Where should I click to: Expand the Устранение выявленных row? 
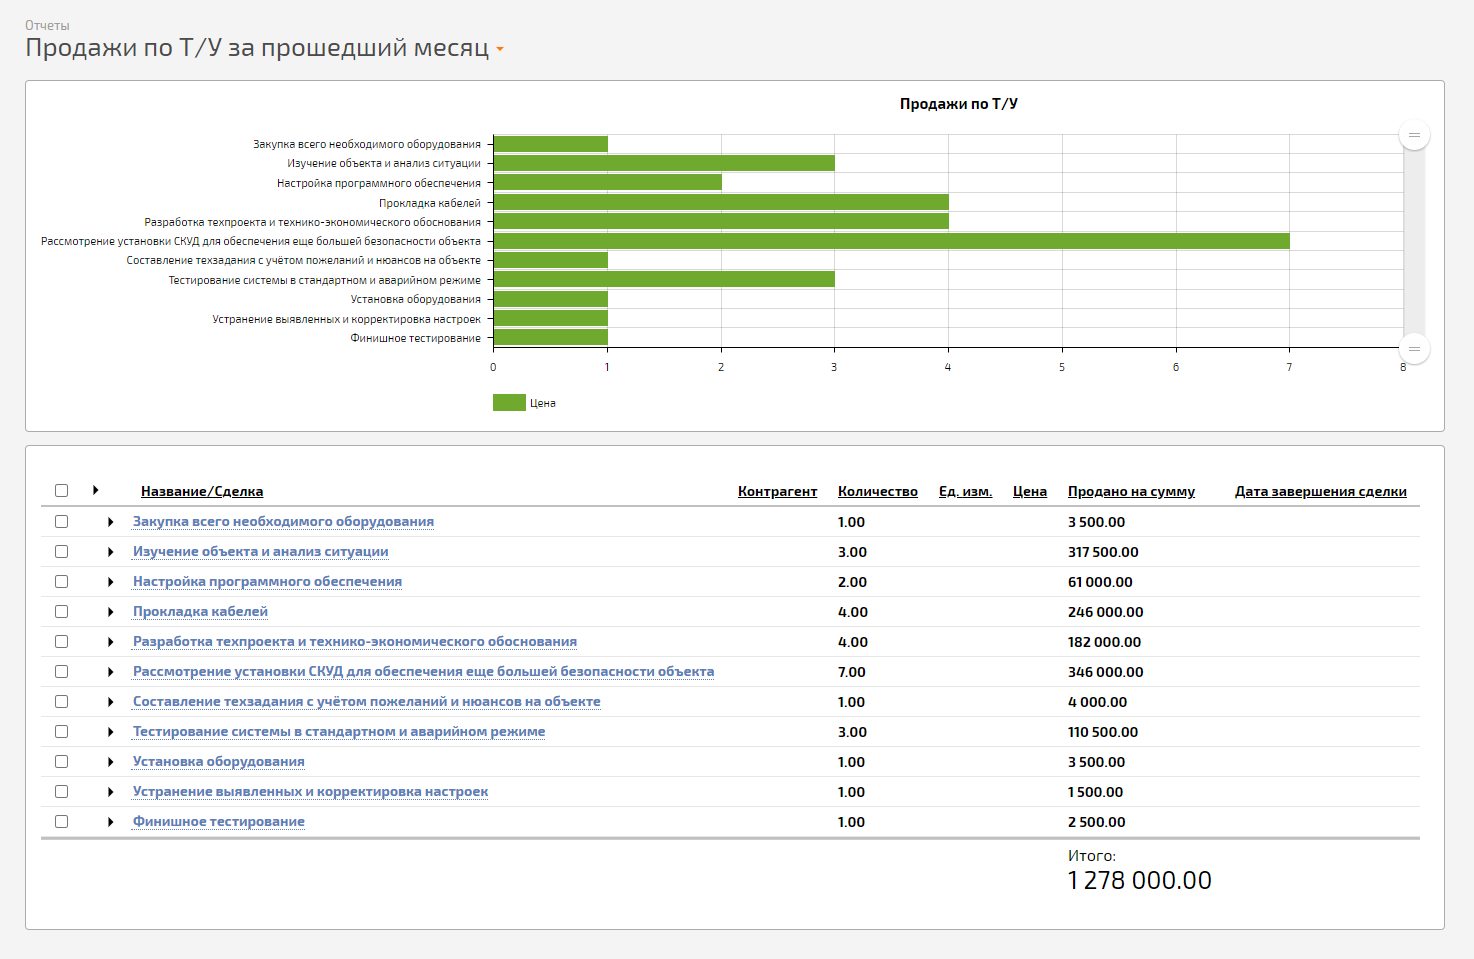tap(110, 792)
